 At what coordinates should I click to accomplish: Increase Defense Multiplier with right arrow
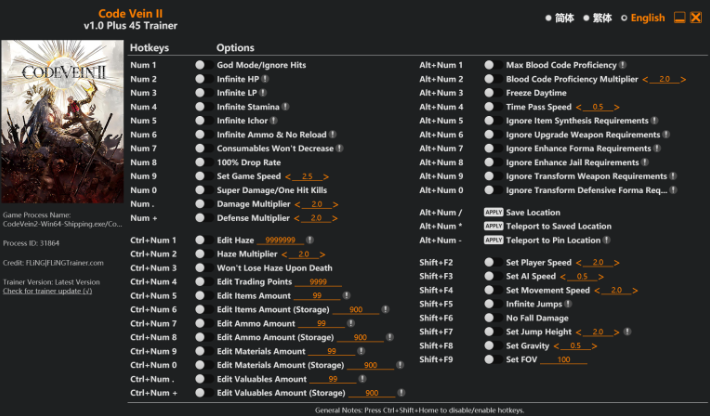[335, 218]
